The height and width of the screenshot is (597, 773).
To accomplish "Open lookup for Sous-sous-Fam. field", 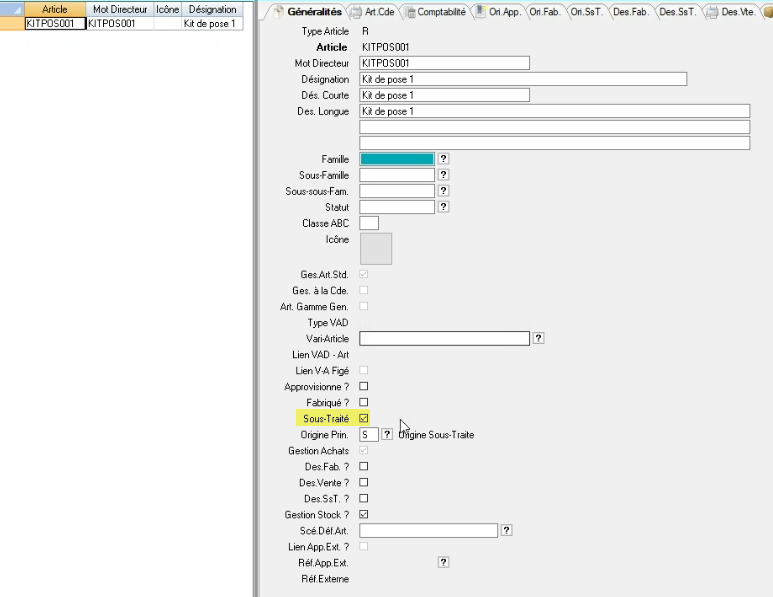I will 444,191.
